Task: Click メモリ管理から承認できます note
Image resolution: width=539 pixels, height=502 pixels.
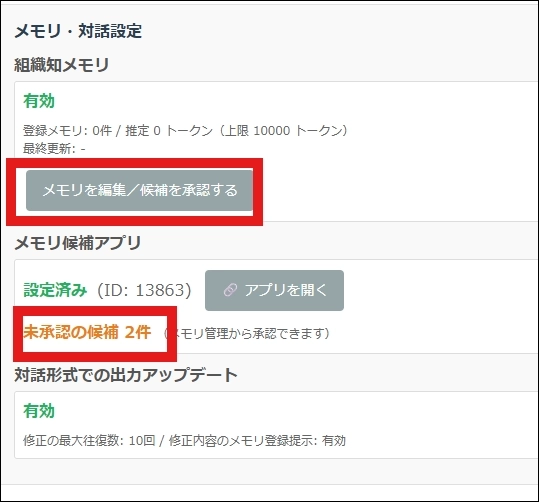Action: click(247, 333)
